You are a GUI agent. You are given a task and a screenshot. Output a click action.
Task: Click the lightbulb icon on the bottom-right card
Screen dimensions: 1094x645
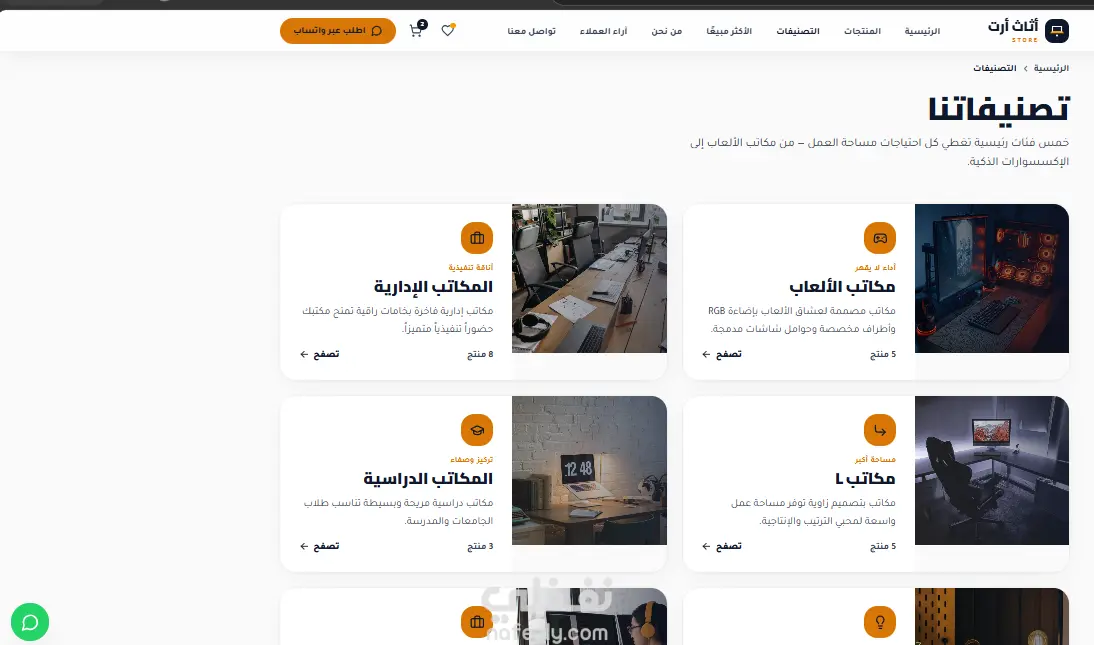[x=880, y=622]
